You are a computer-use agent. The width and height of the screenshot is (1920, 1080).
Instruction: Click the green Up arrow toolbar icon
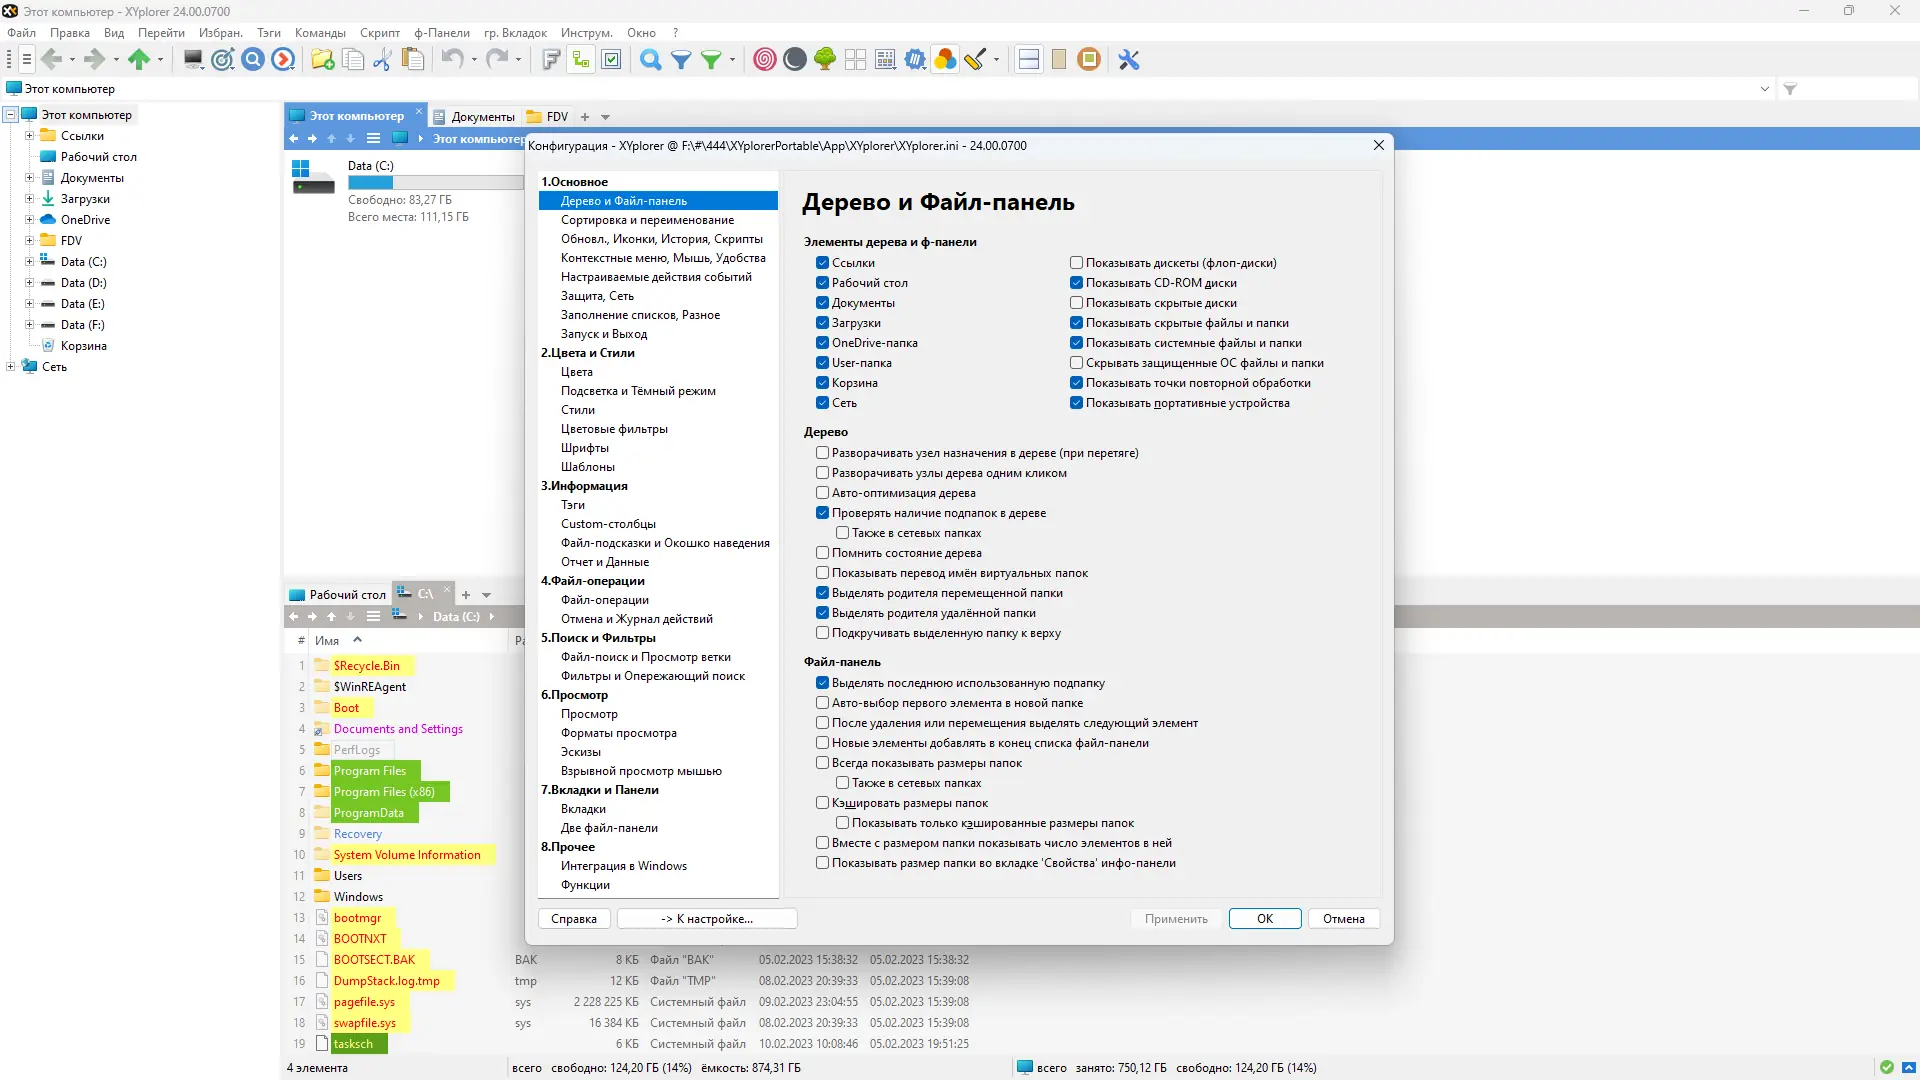[139, 60]
